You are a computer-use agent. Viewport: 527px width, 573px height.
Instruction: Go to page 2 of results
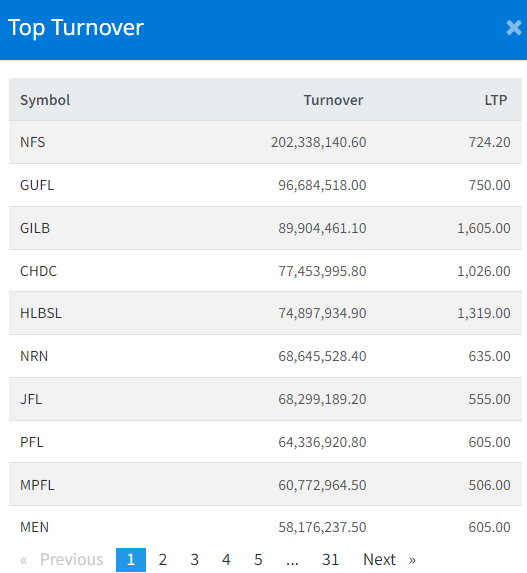(x=163, y=559)
